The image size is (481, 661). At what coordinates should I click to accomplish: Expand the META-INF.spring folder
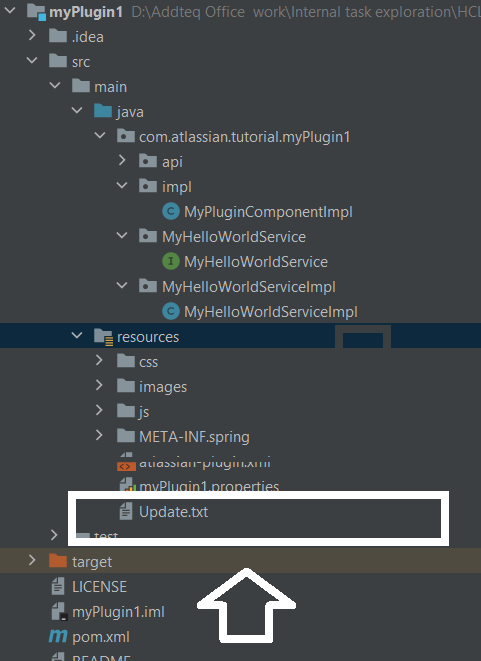tap(99, 435)
